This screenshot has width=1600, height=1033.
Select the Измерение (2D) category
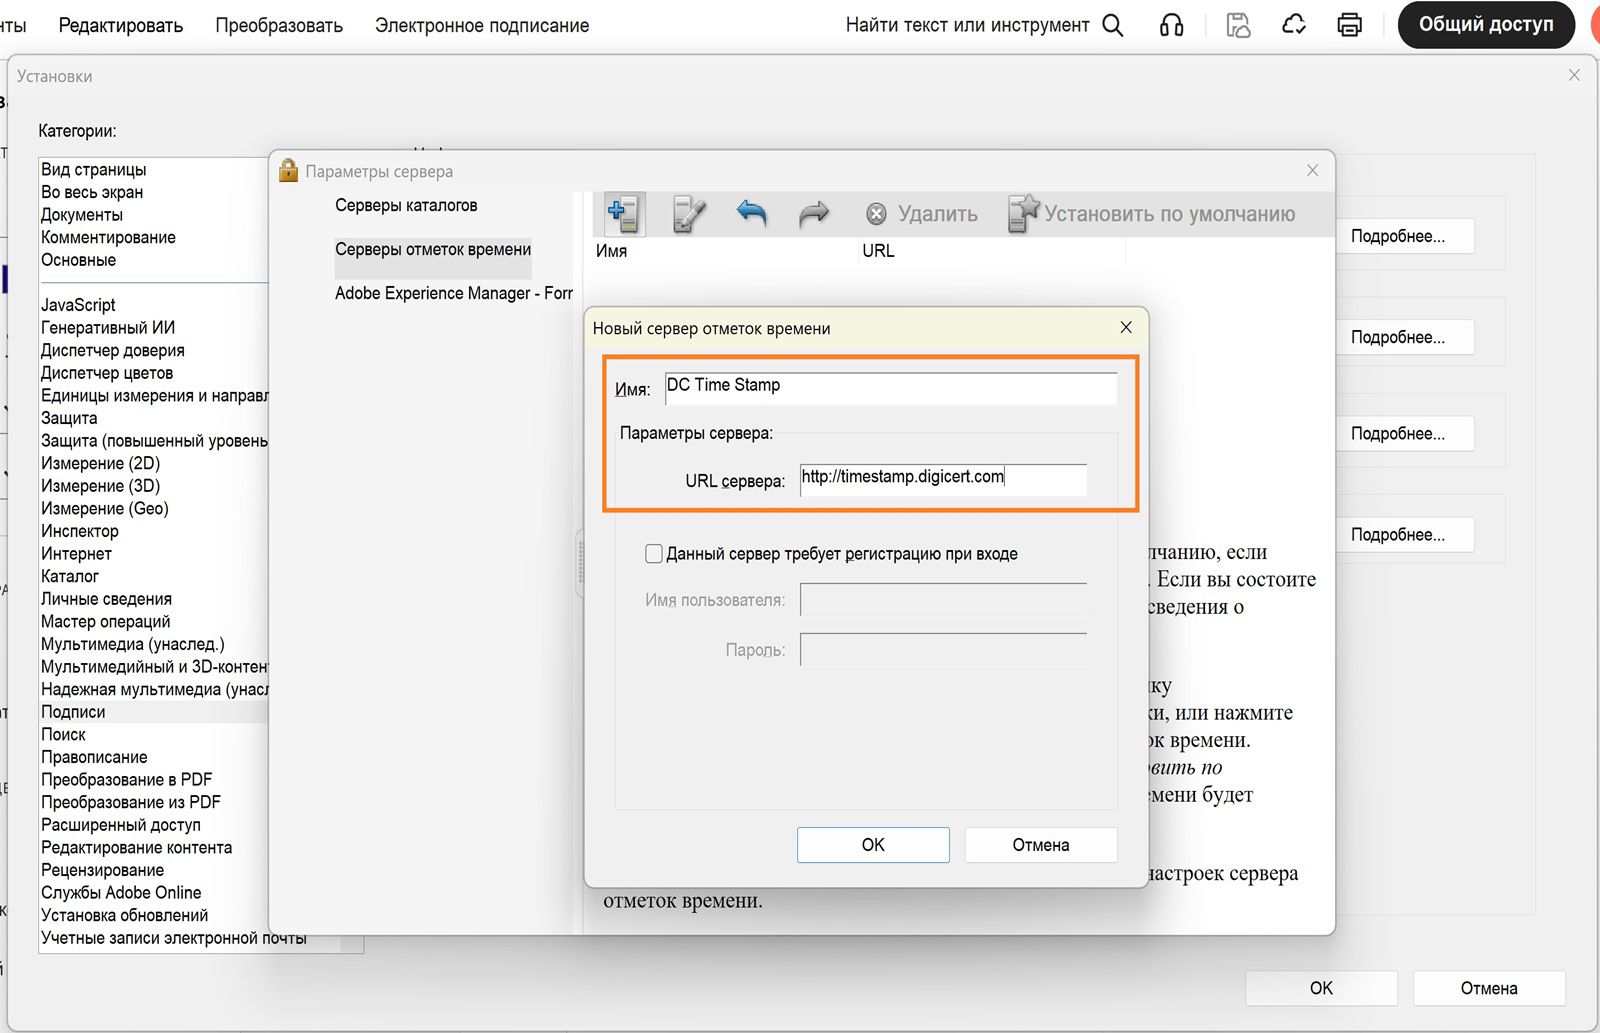(100, 463)
